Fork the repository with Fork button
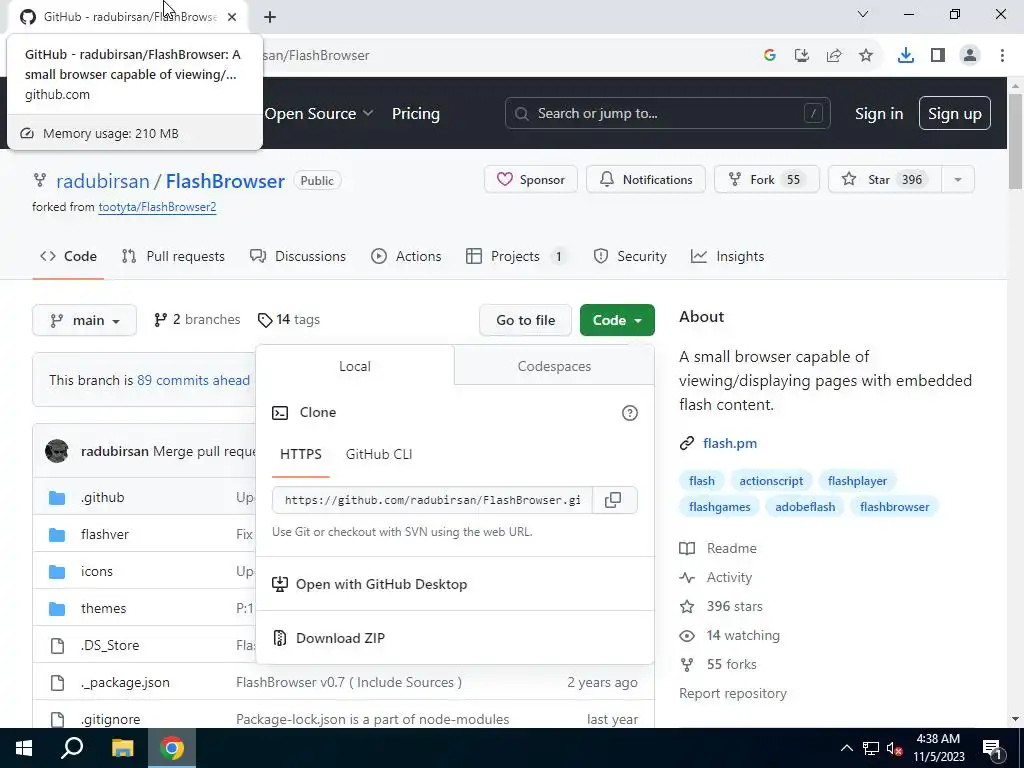 [x=767, y=180]
